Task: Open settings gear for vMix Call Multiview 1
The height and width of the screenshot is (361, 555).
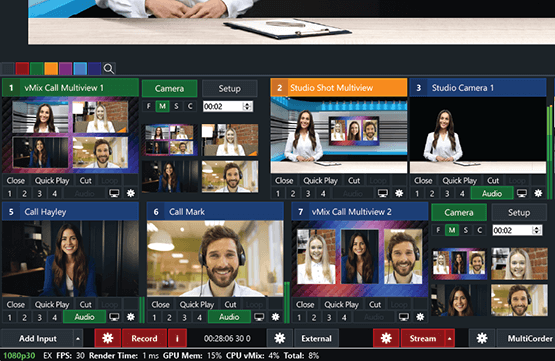Action: (131, 193)
